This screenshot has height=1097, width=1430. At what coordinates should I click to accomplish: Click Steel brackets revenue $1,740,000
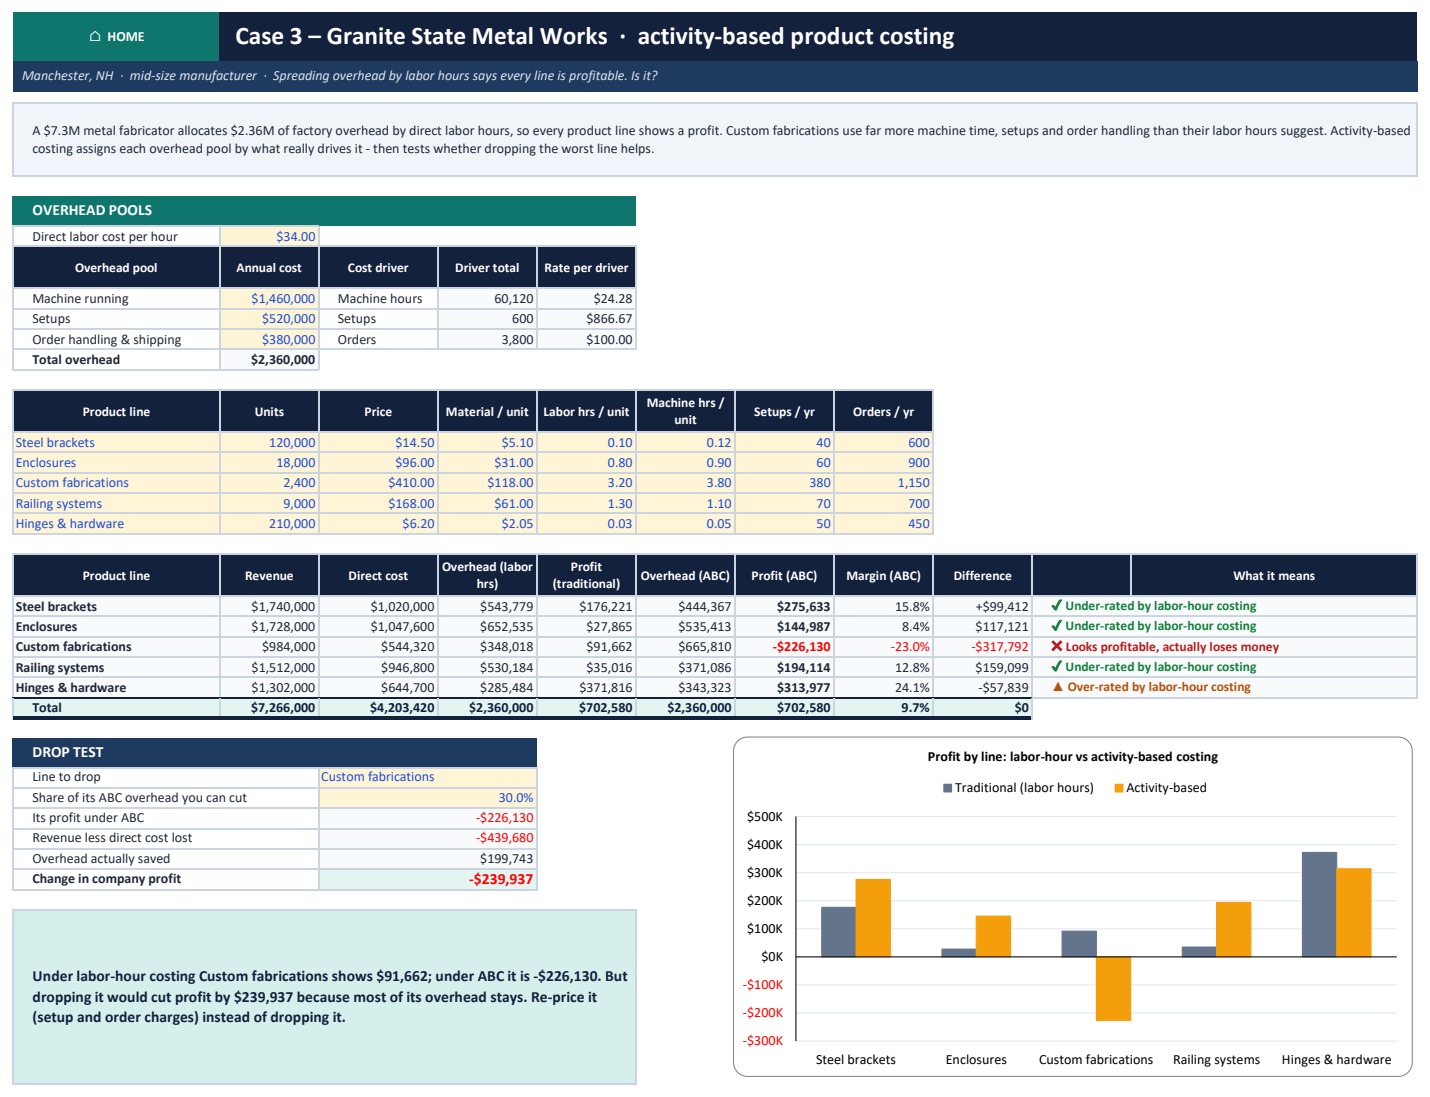[x=269, y=607]
